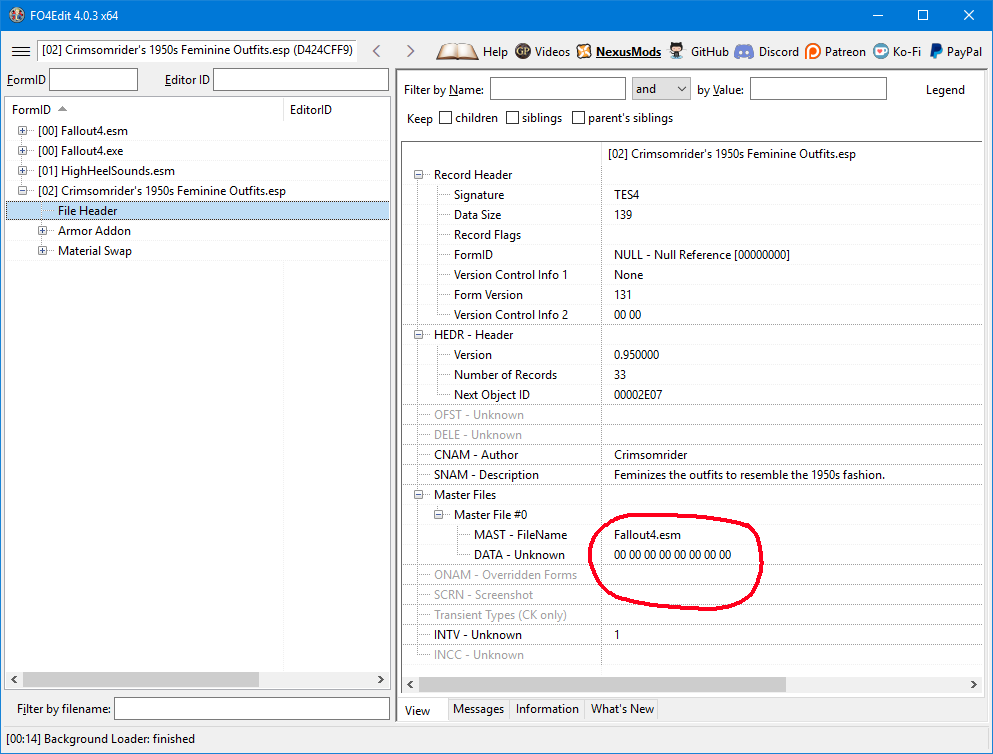Check the parent's siblings checkbox
The width and height of the screenshot is (993, 754).
[x=579, y=118]
